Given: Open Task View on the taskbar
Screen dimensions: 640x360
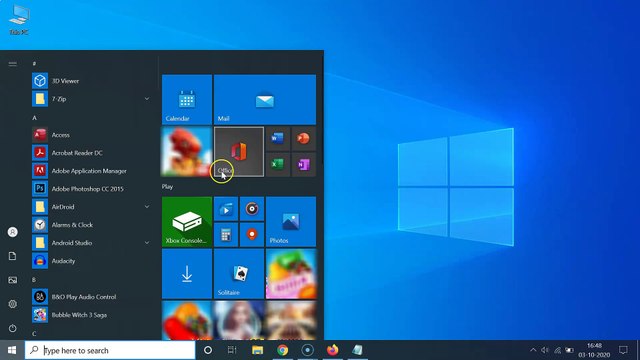Looking at the screenshot, I should click(232, 350).
